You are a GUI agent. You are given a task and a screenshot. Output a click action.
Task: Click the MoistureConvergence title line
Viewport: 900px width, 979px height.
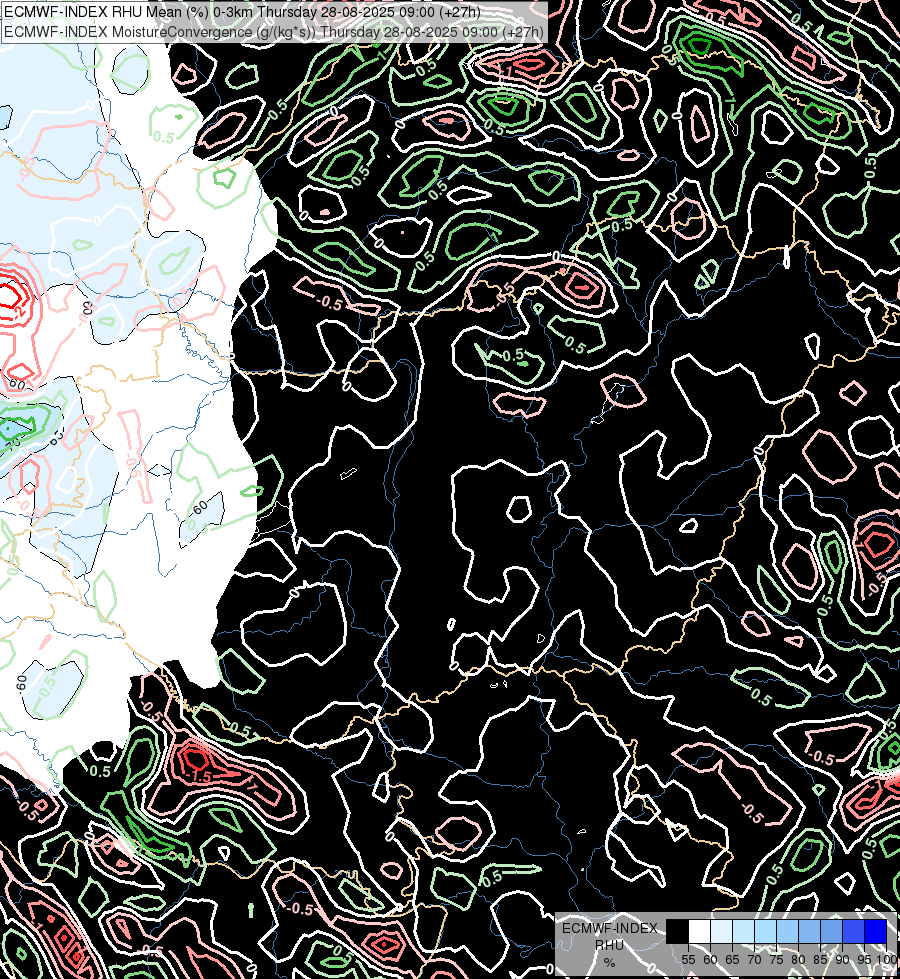coord(274,32)
